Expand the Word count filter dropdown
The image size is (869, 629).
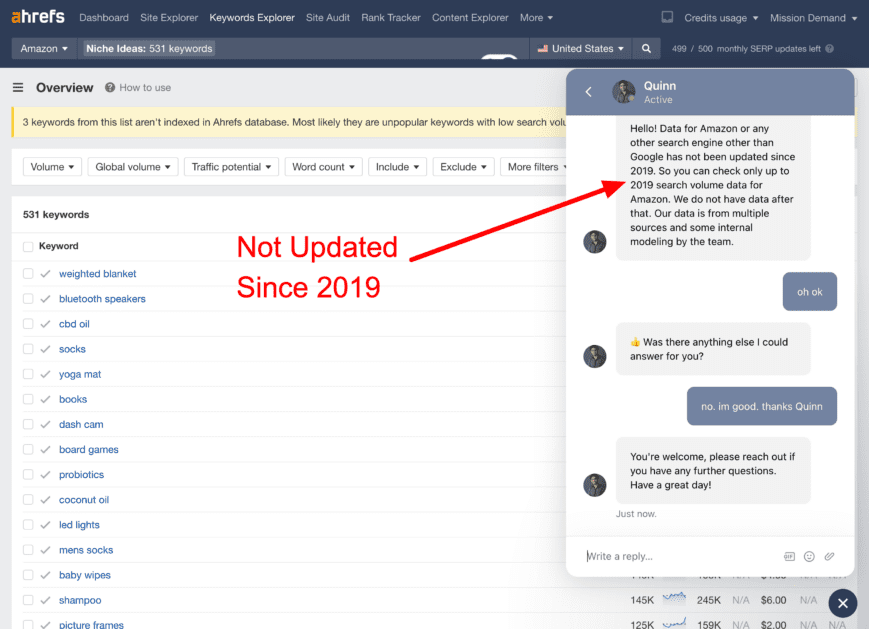(323, 167)
